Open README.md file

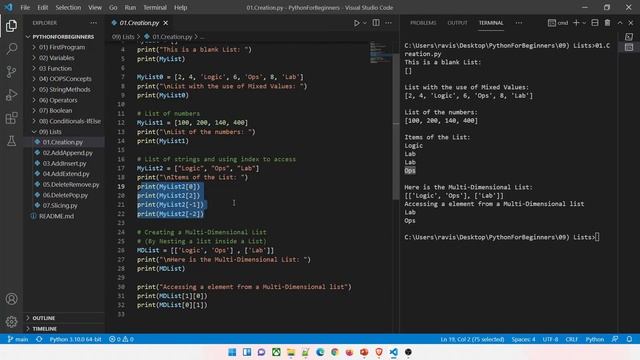[56, 216]
